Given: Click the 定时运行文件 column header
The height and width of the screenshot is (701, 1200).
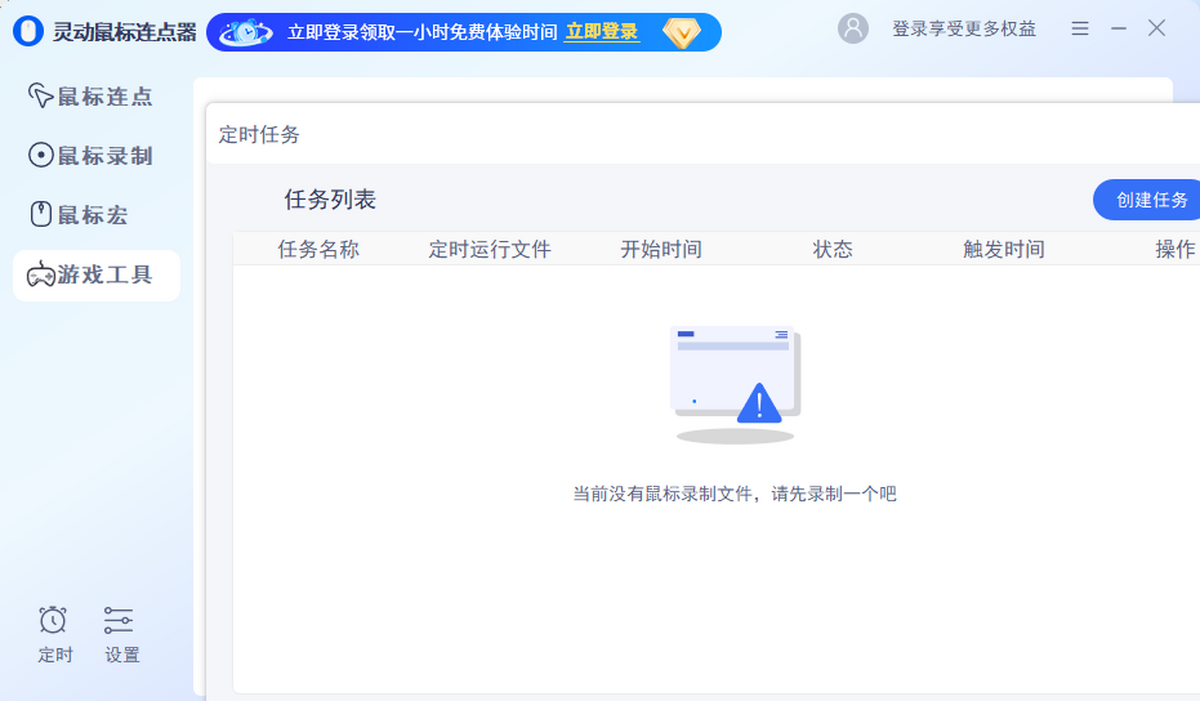Looking at the screenshot, I should pos(490,249).
